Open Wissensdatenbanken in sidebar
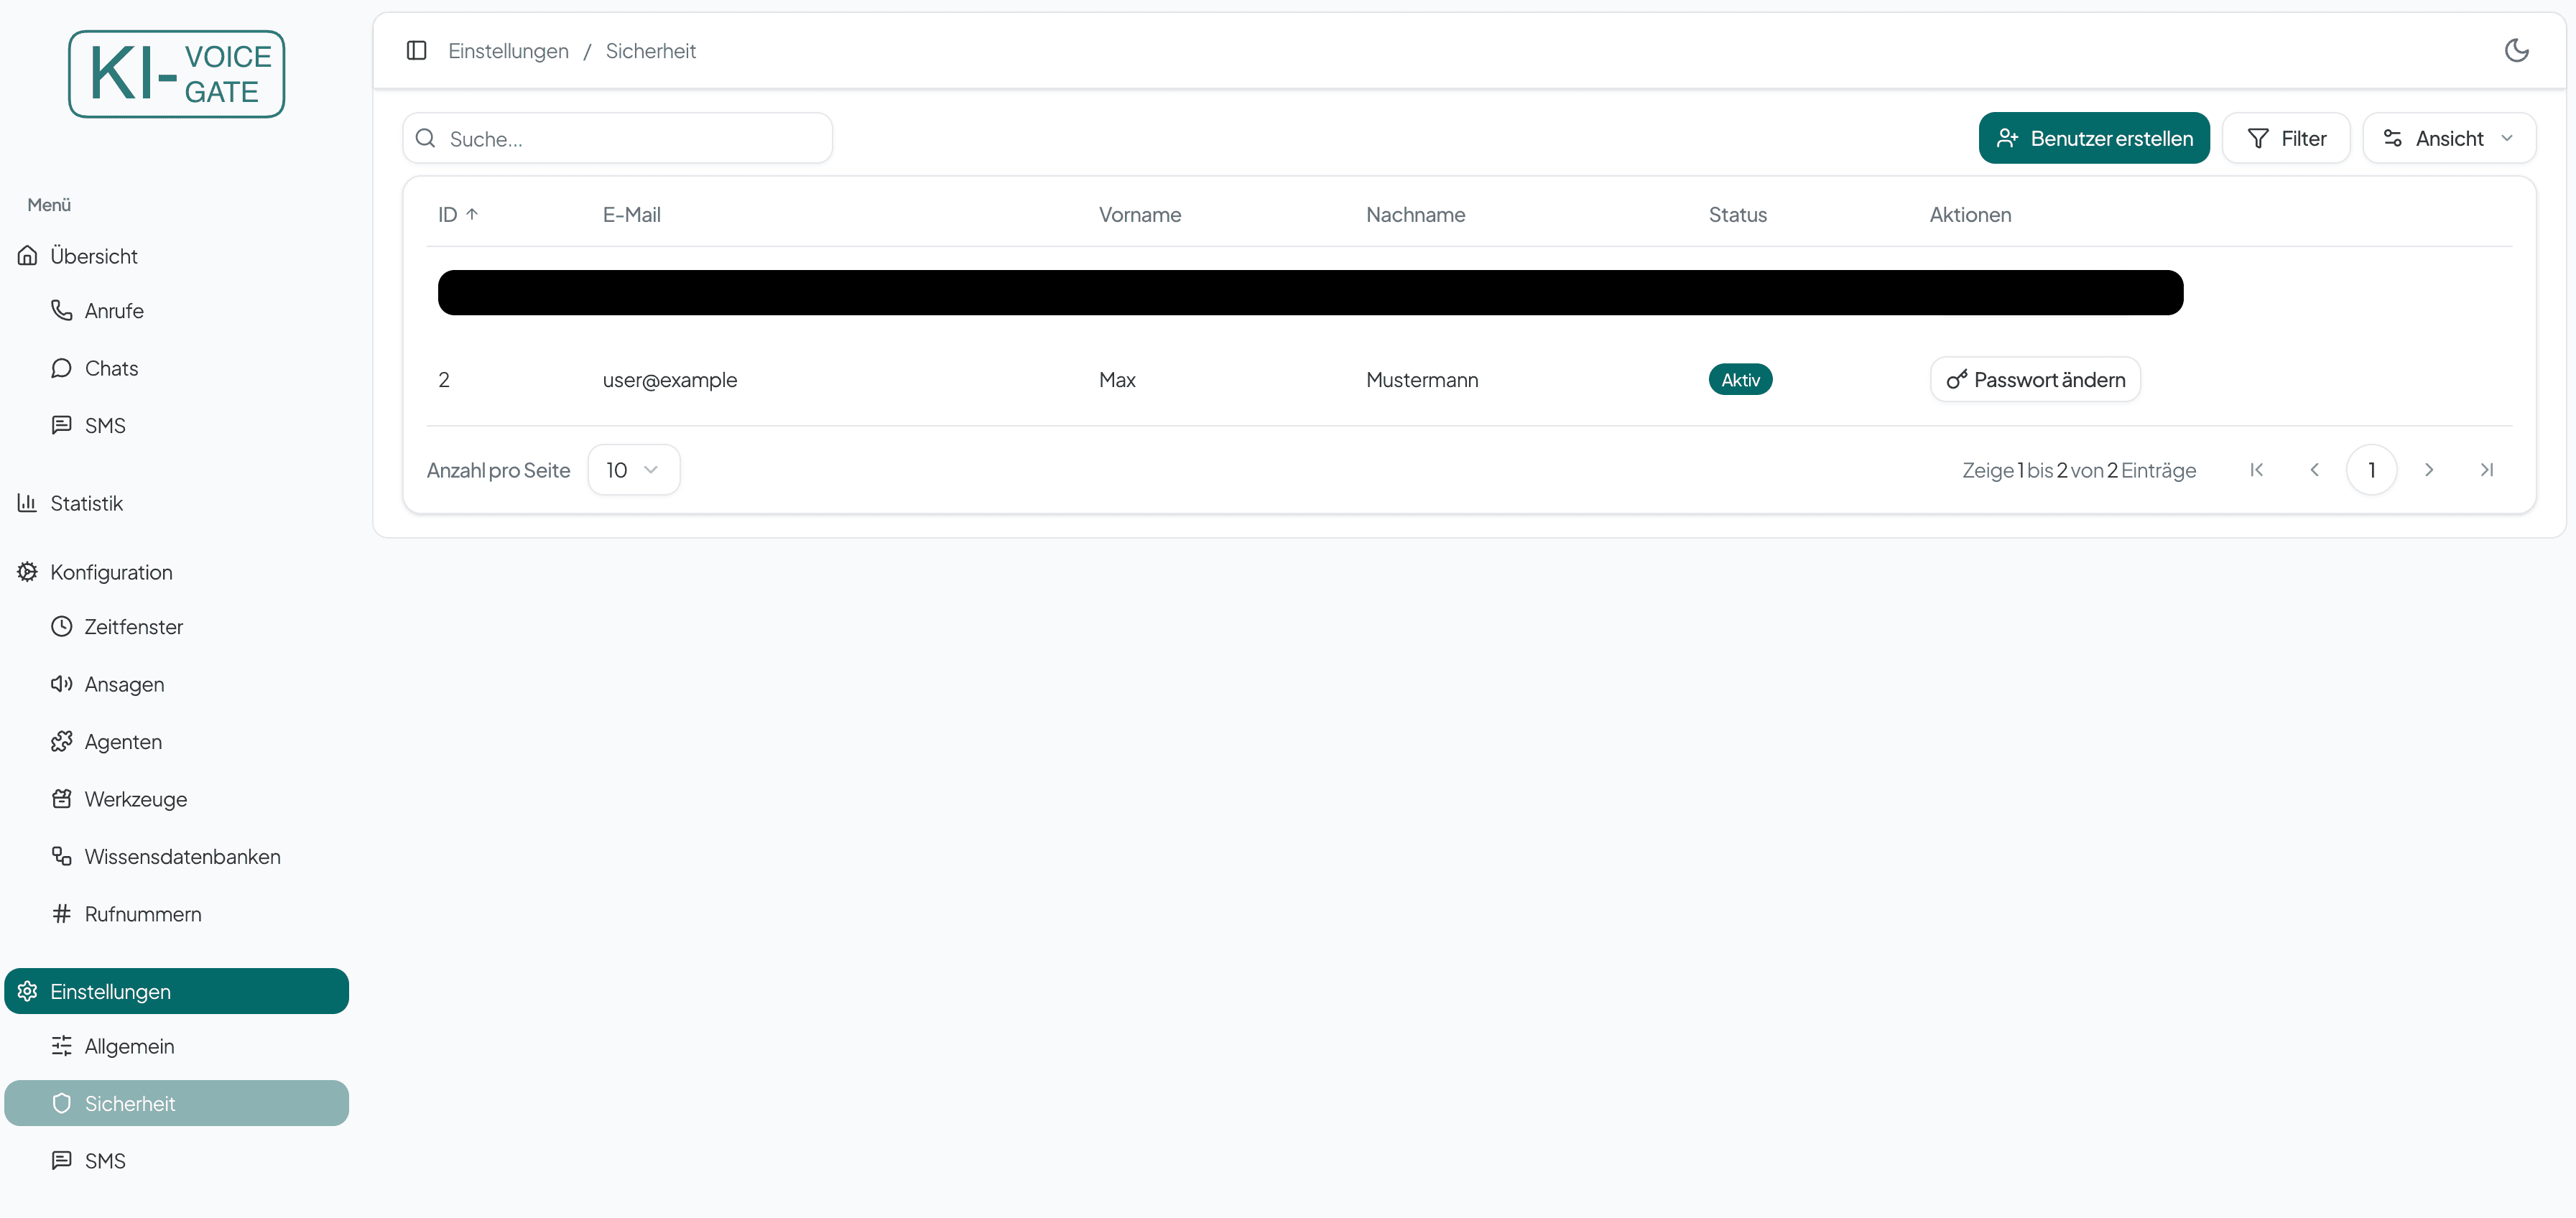Screen dimensions: 2576x1218 coord(182,857)
